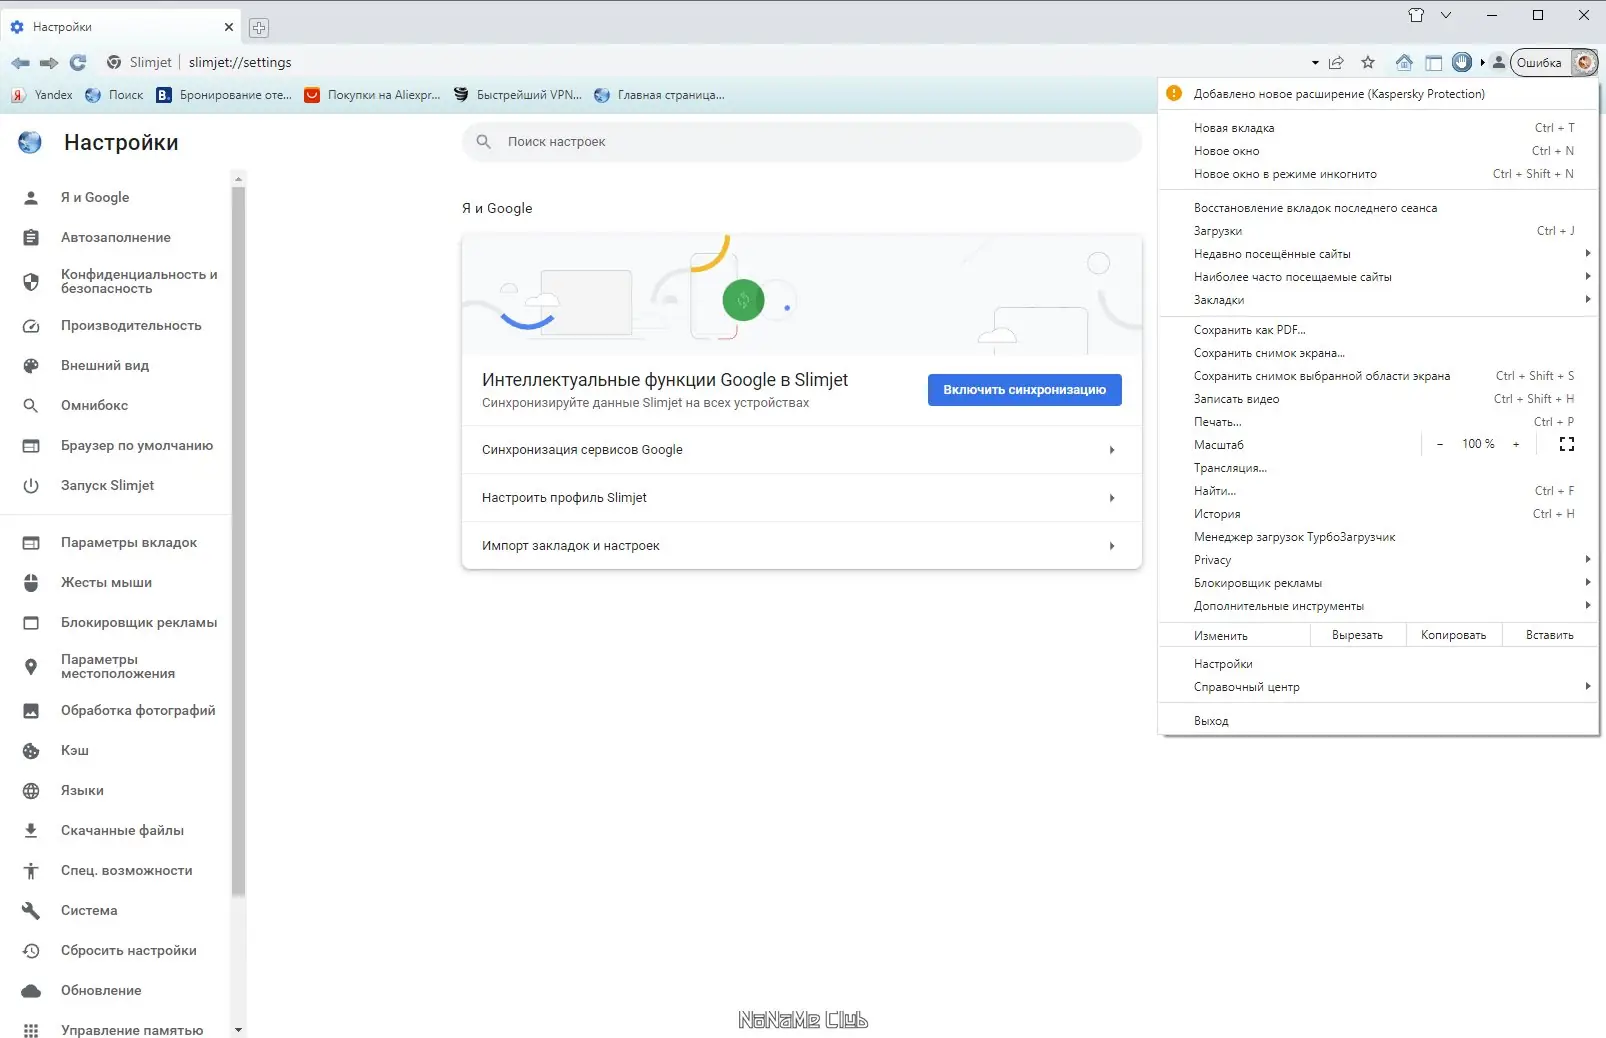The width and height of the screenshot is (1606, 1038).
Task: Expand the Закладки submenu
Action: click(1588, 299)
